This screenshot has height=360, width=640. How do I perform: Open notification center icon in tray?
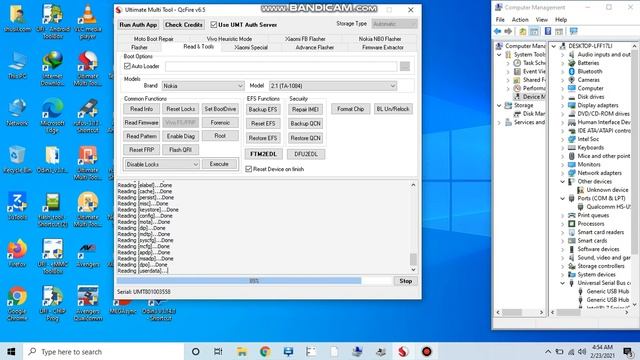click(x=628, y=351)
